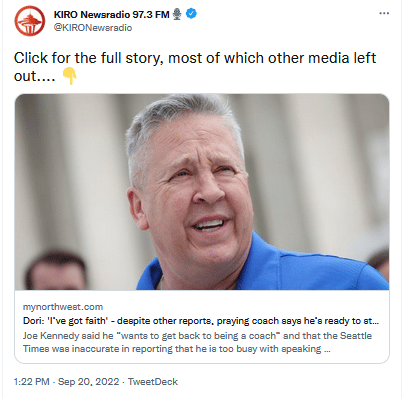Open the three-dot more options menu

click(384, 13)
